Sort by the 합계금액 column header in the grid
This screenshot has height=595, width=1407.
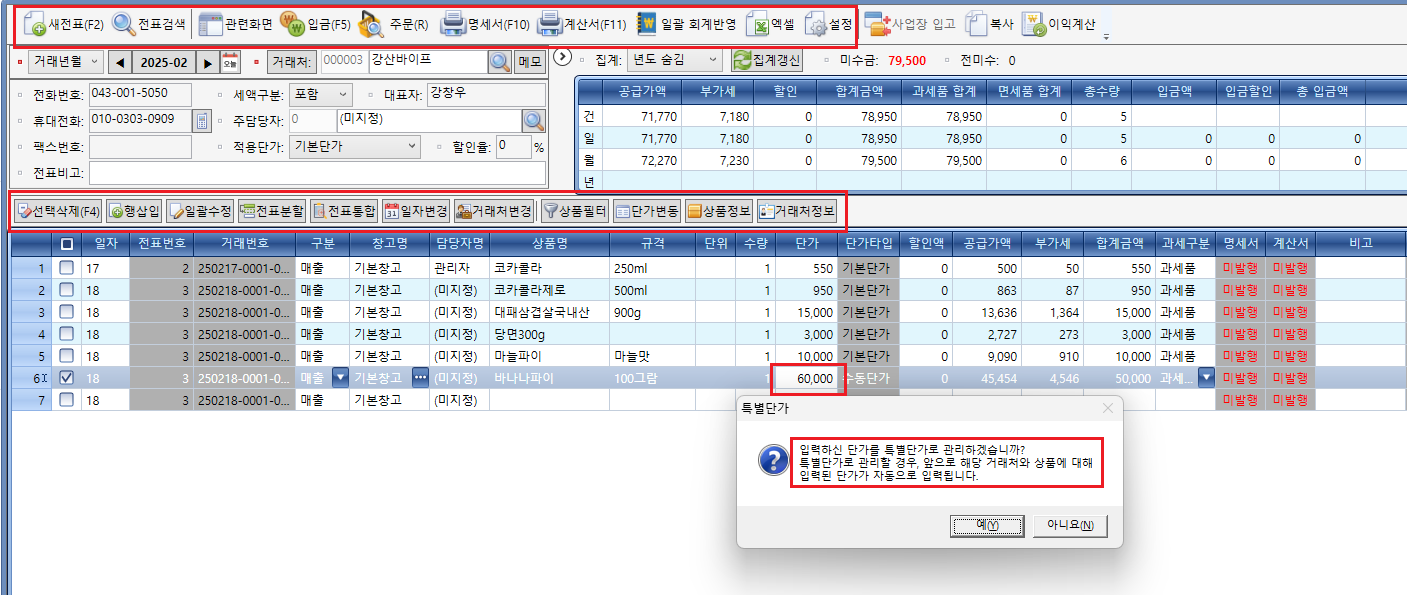pos(1119,243)
